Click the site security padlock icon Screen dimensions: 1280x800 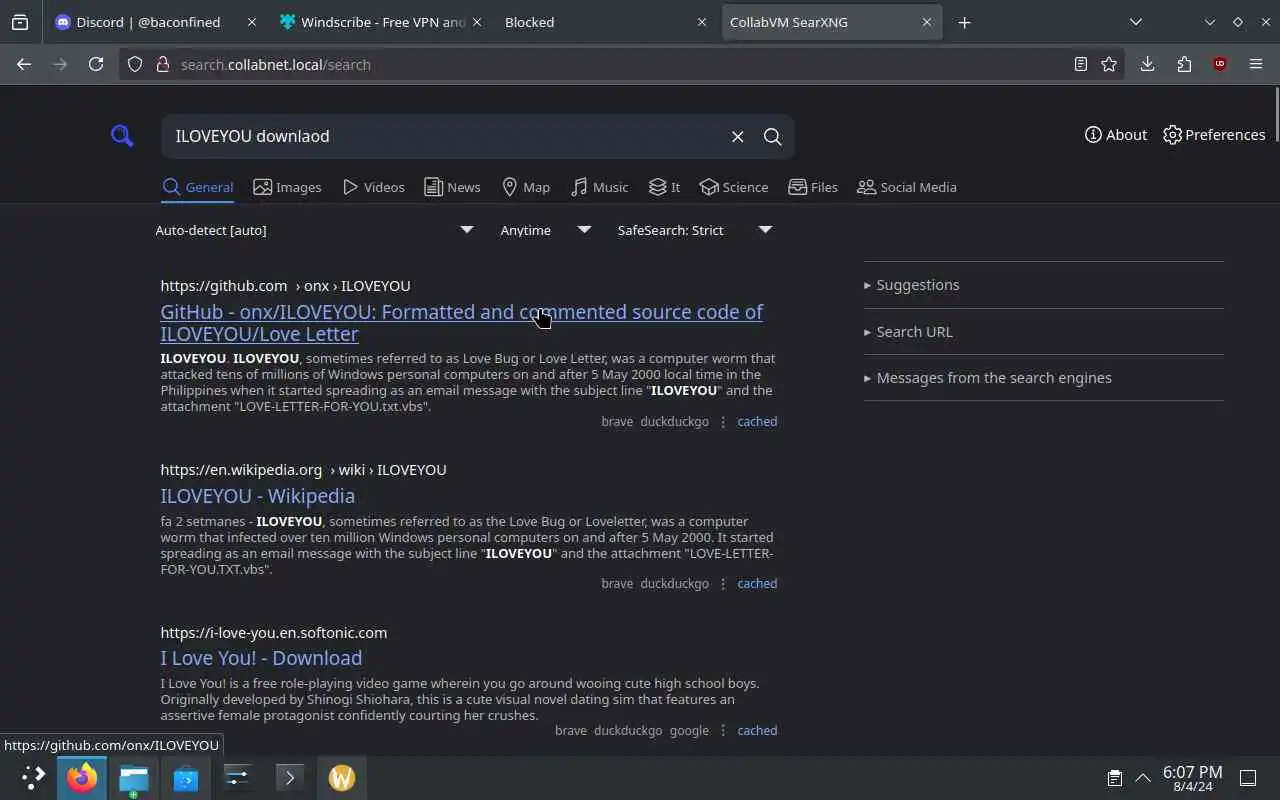162,64
